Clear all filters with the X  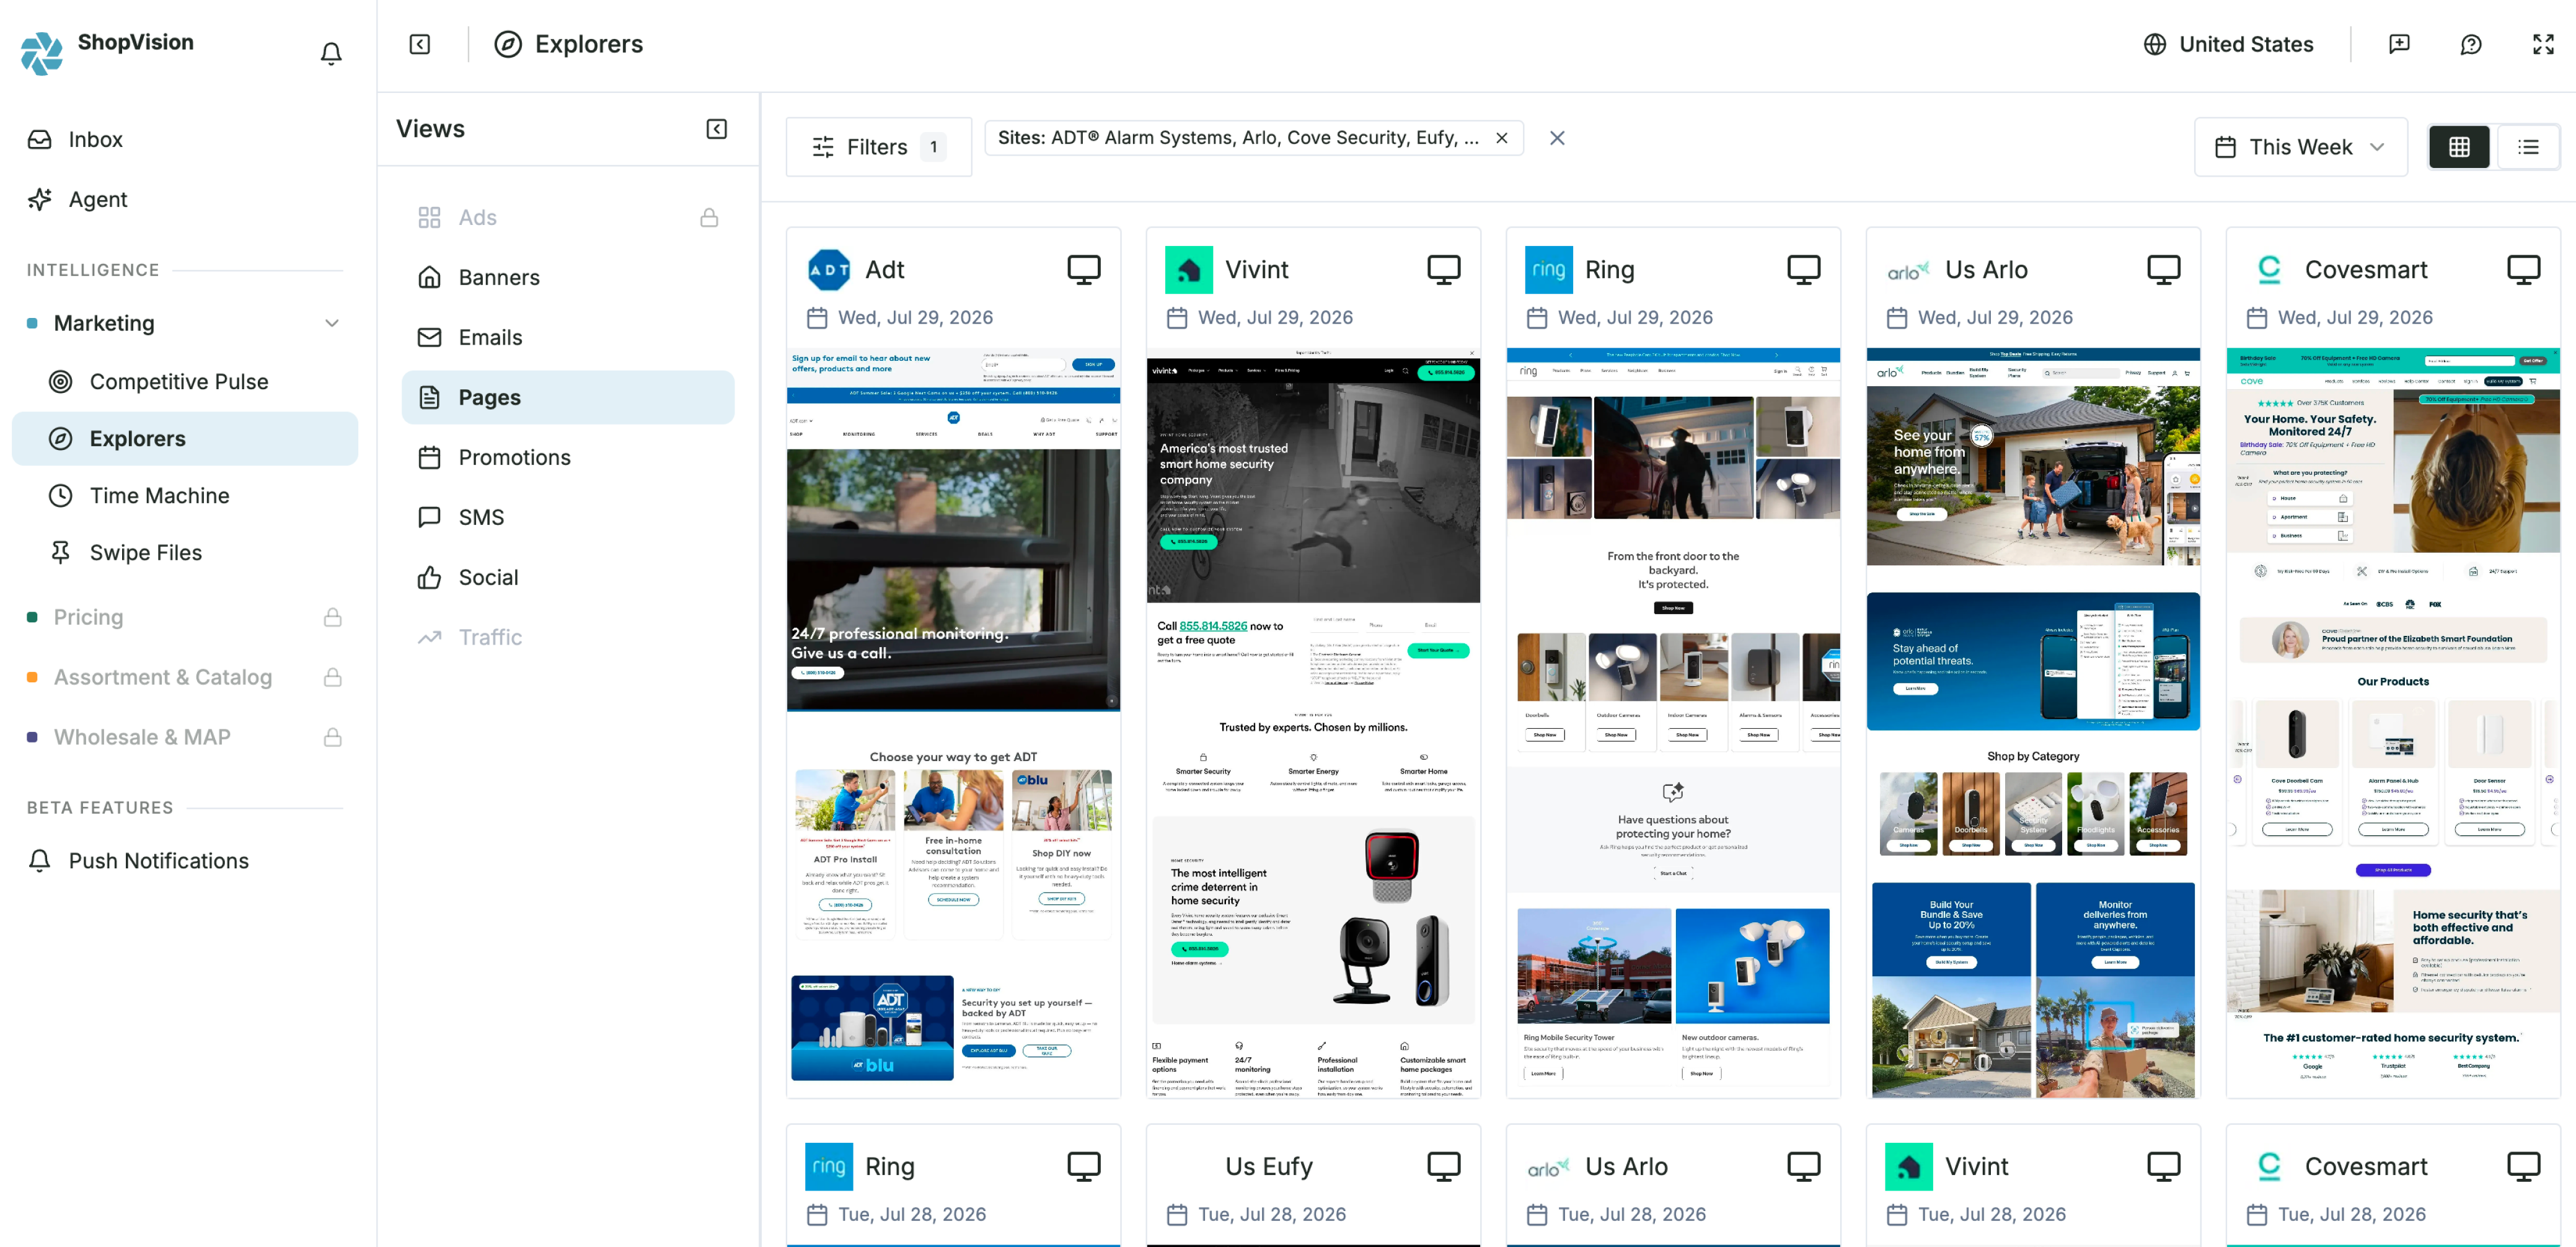pyautogui.click(x=1557, y=138)
